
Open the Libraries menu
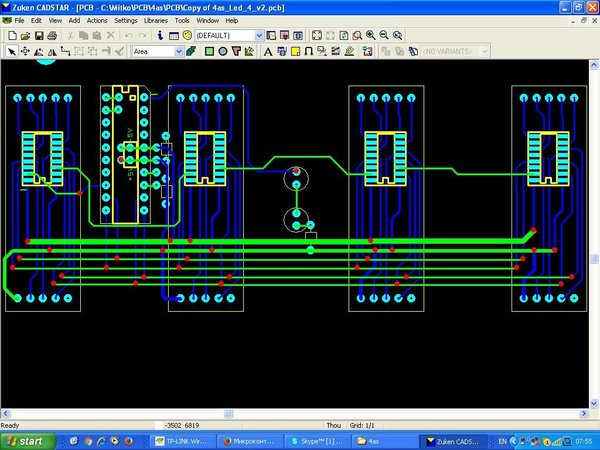[x=156, y=21]
